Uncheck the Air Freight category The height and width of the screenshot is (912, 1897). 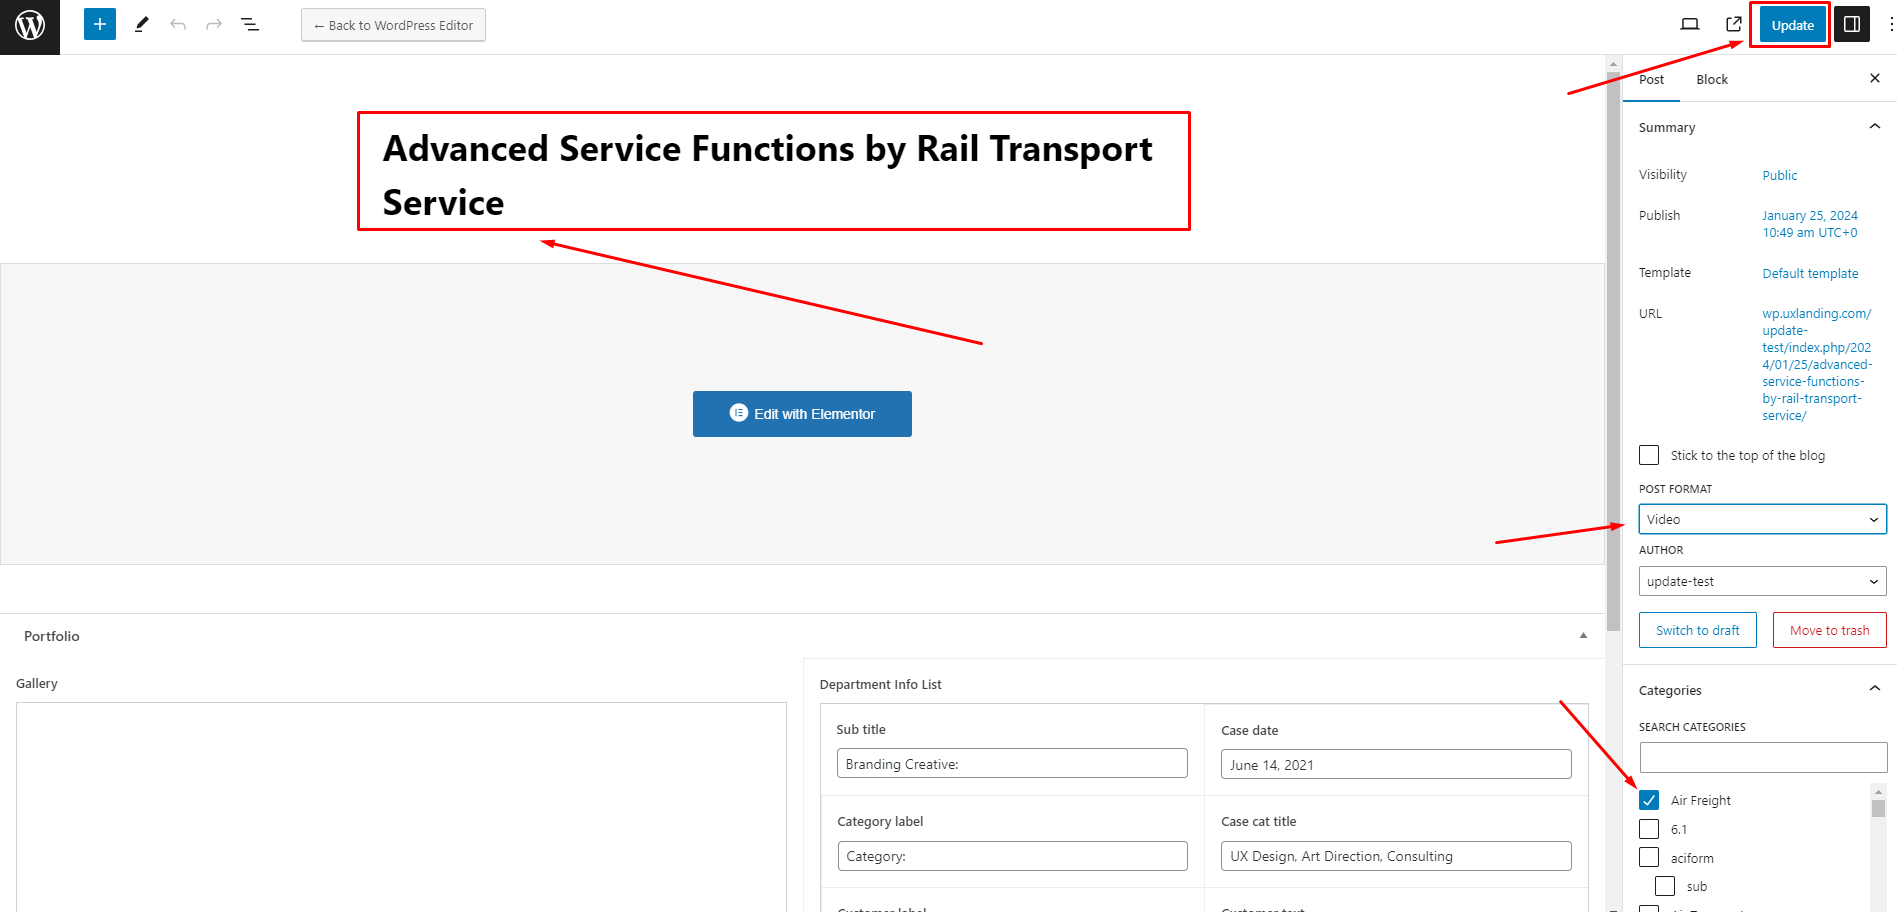point(1649,800)
